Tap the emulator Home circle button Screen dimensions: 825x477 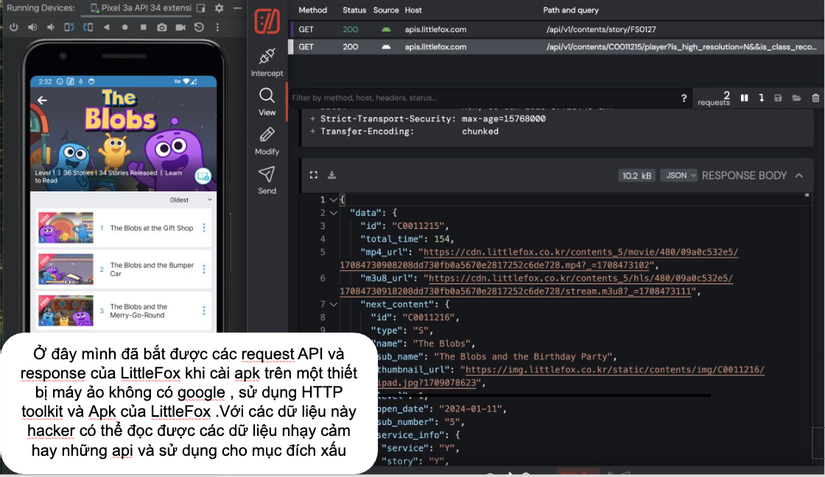[125, 27]
